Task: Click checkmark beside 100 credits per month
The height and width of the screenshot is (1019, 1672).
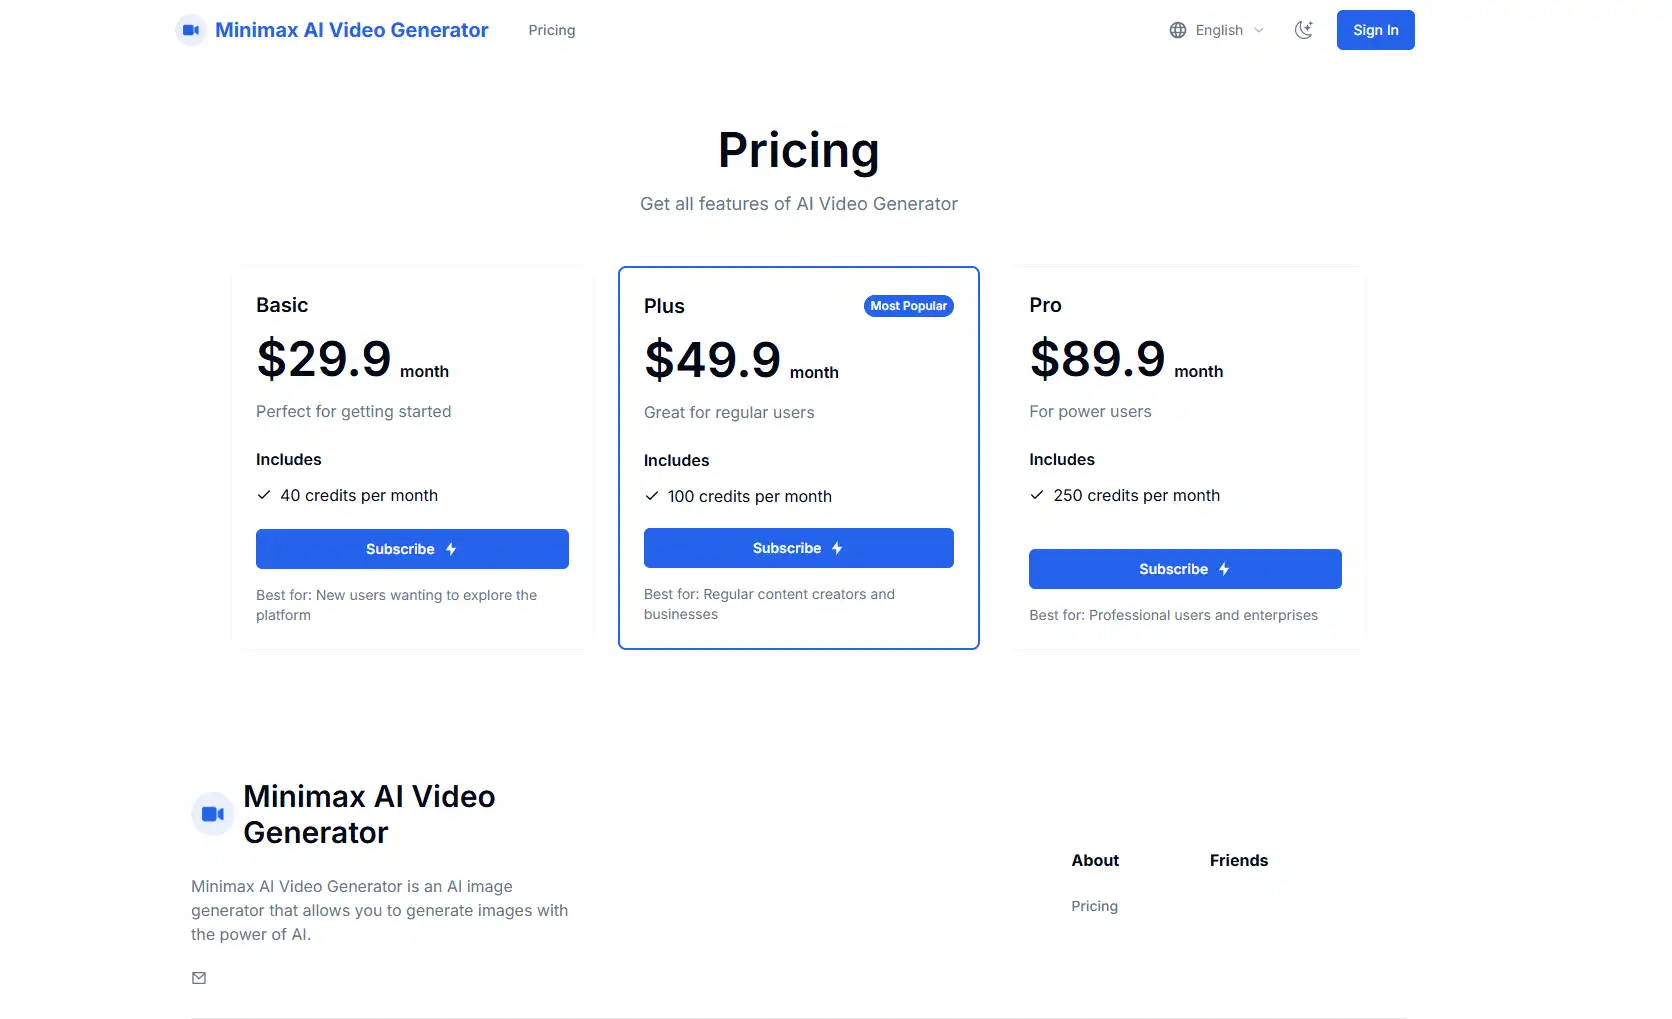Action: point(652,496)
